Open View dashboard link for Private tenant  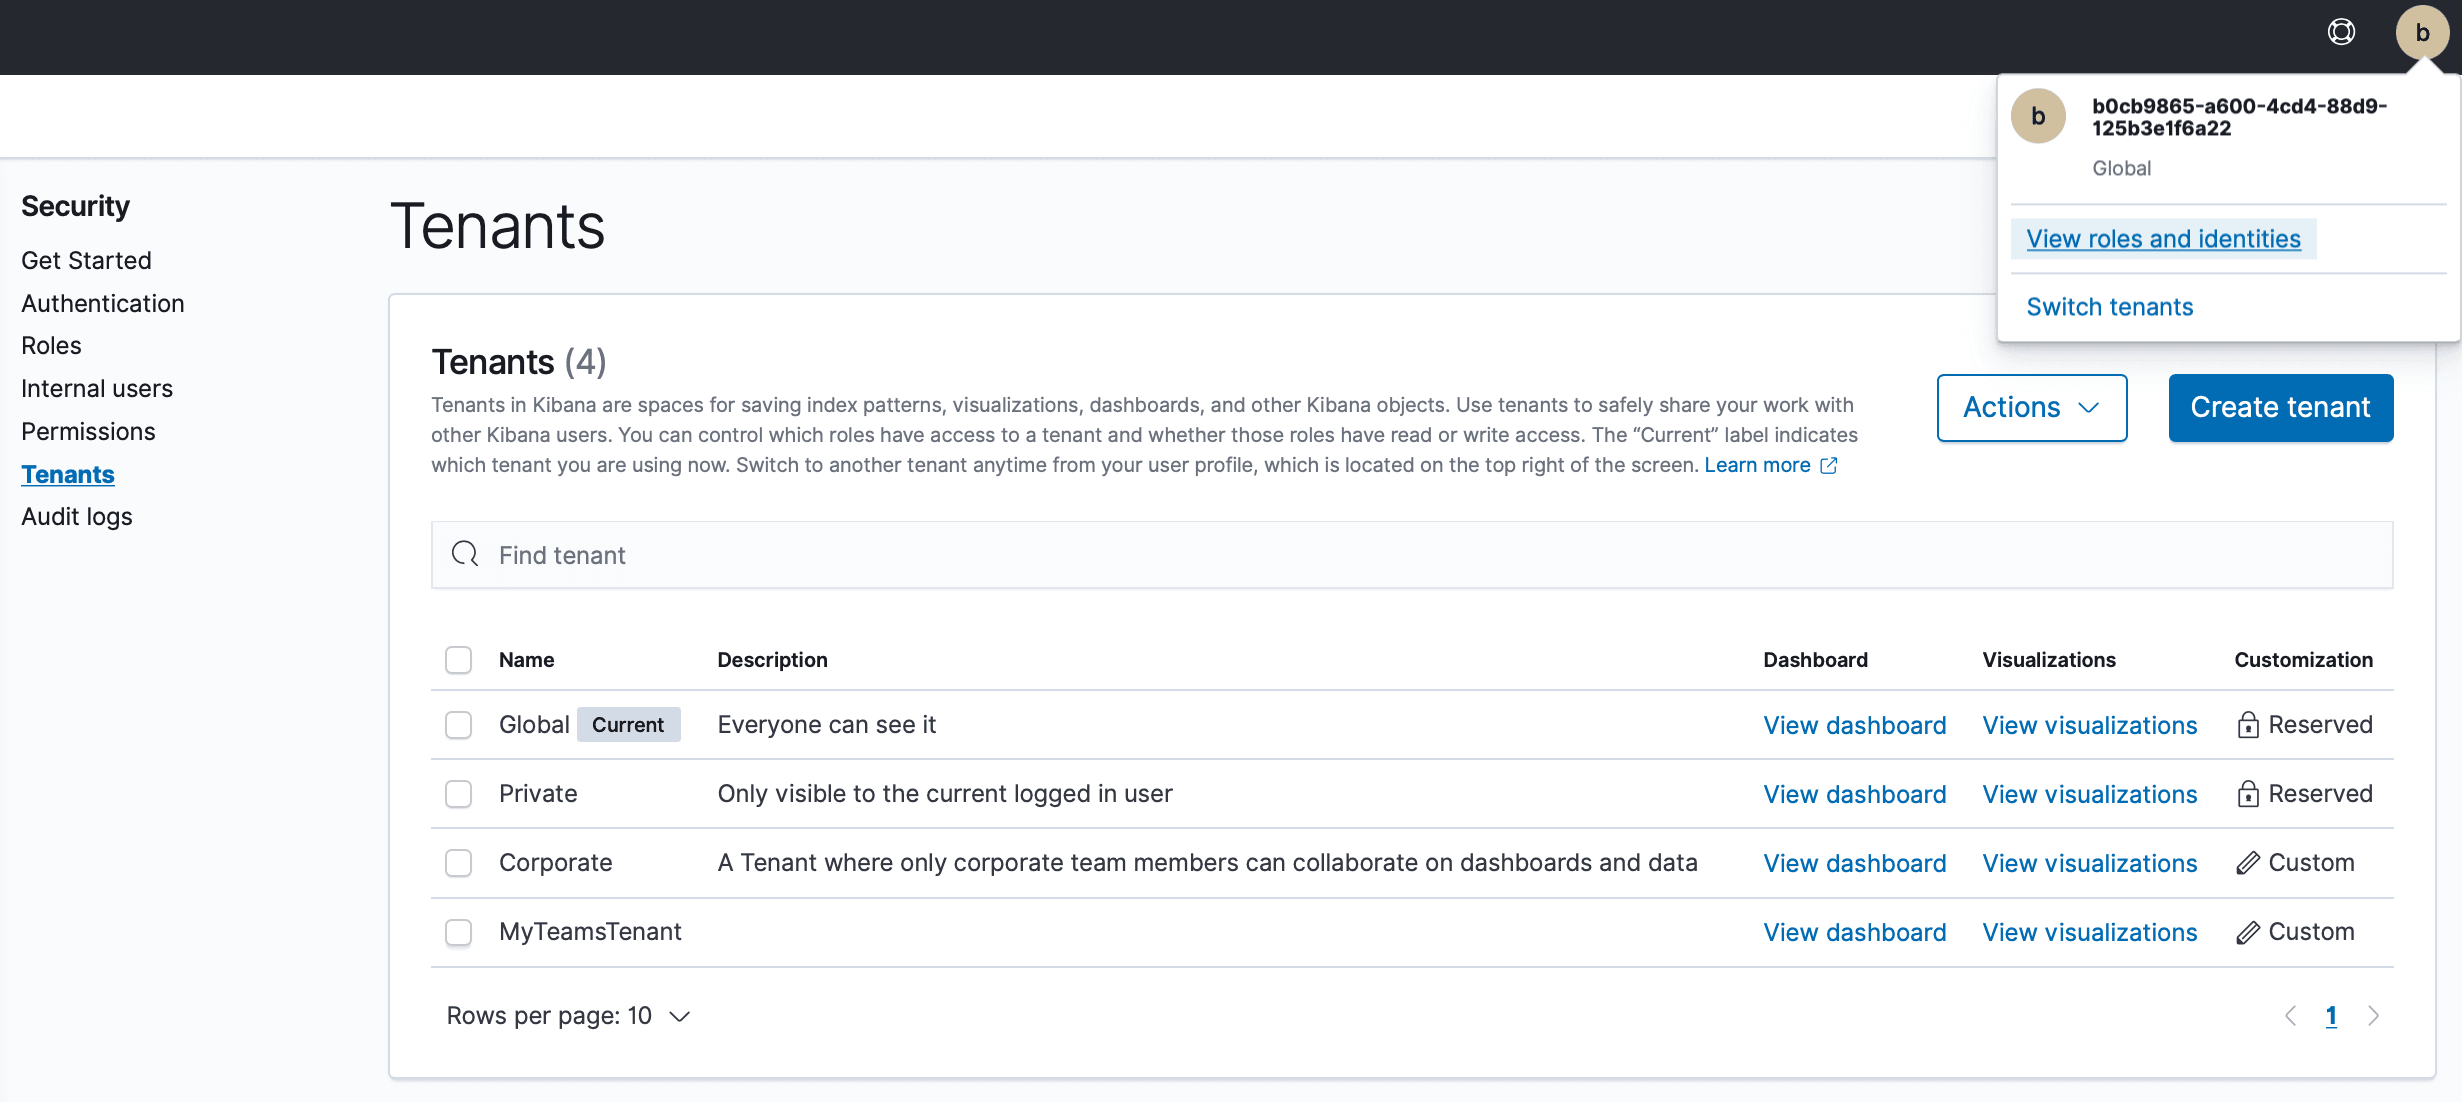pos(1854,794)
